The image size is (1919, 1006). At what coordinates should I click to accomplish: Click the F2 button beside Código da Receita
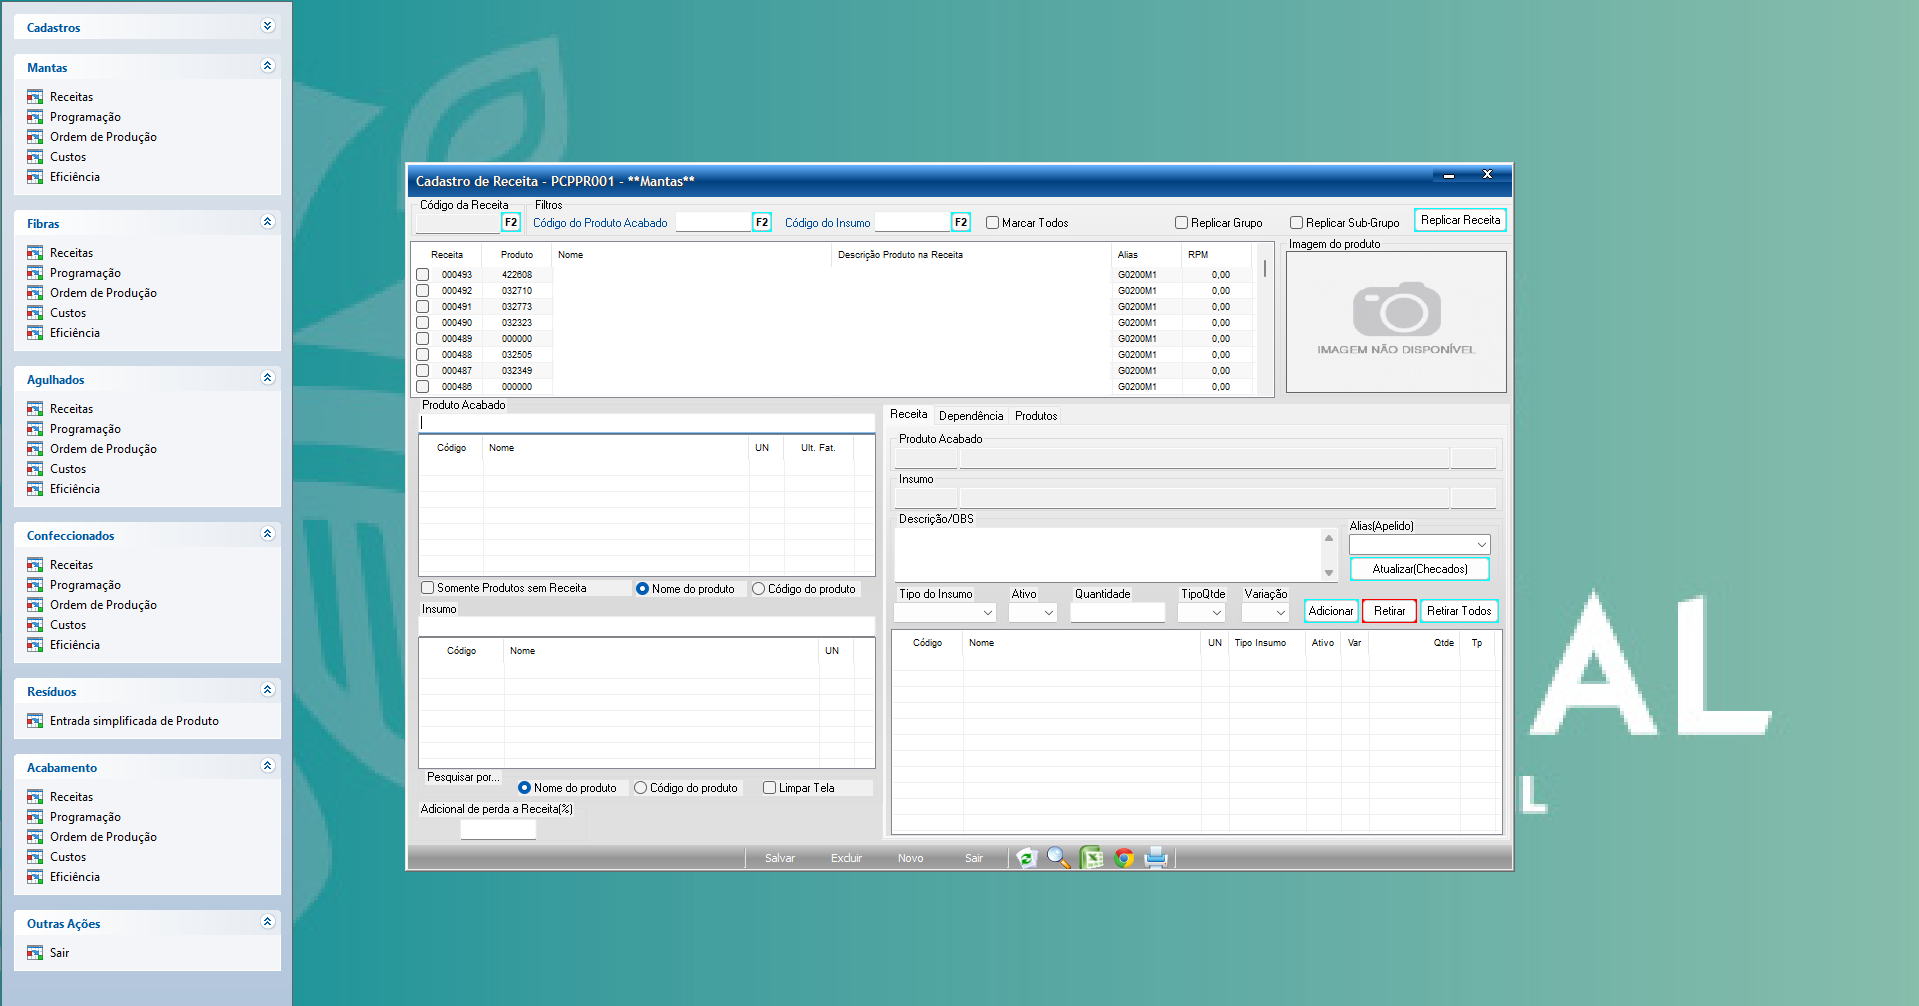point(511,222)
